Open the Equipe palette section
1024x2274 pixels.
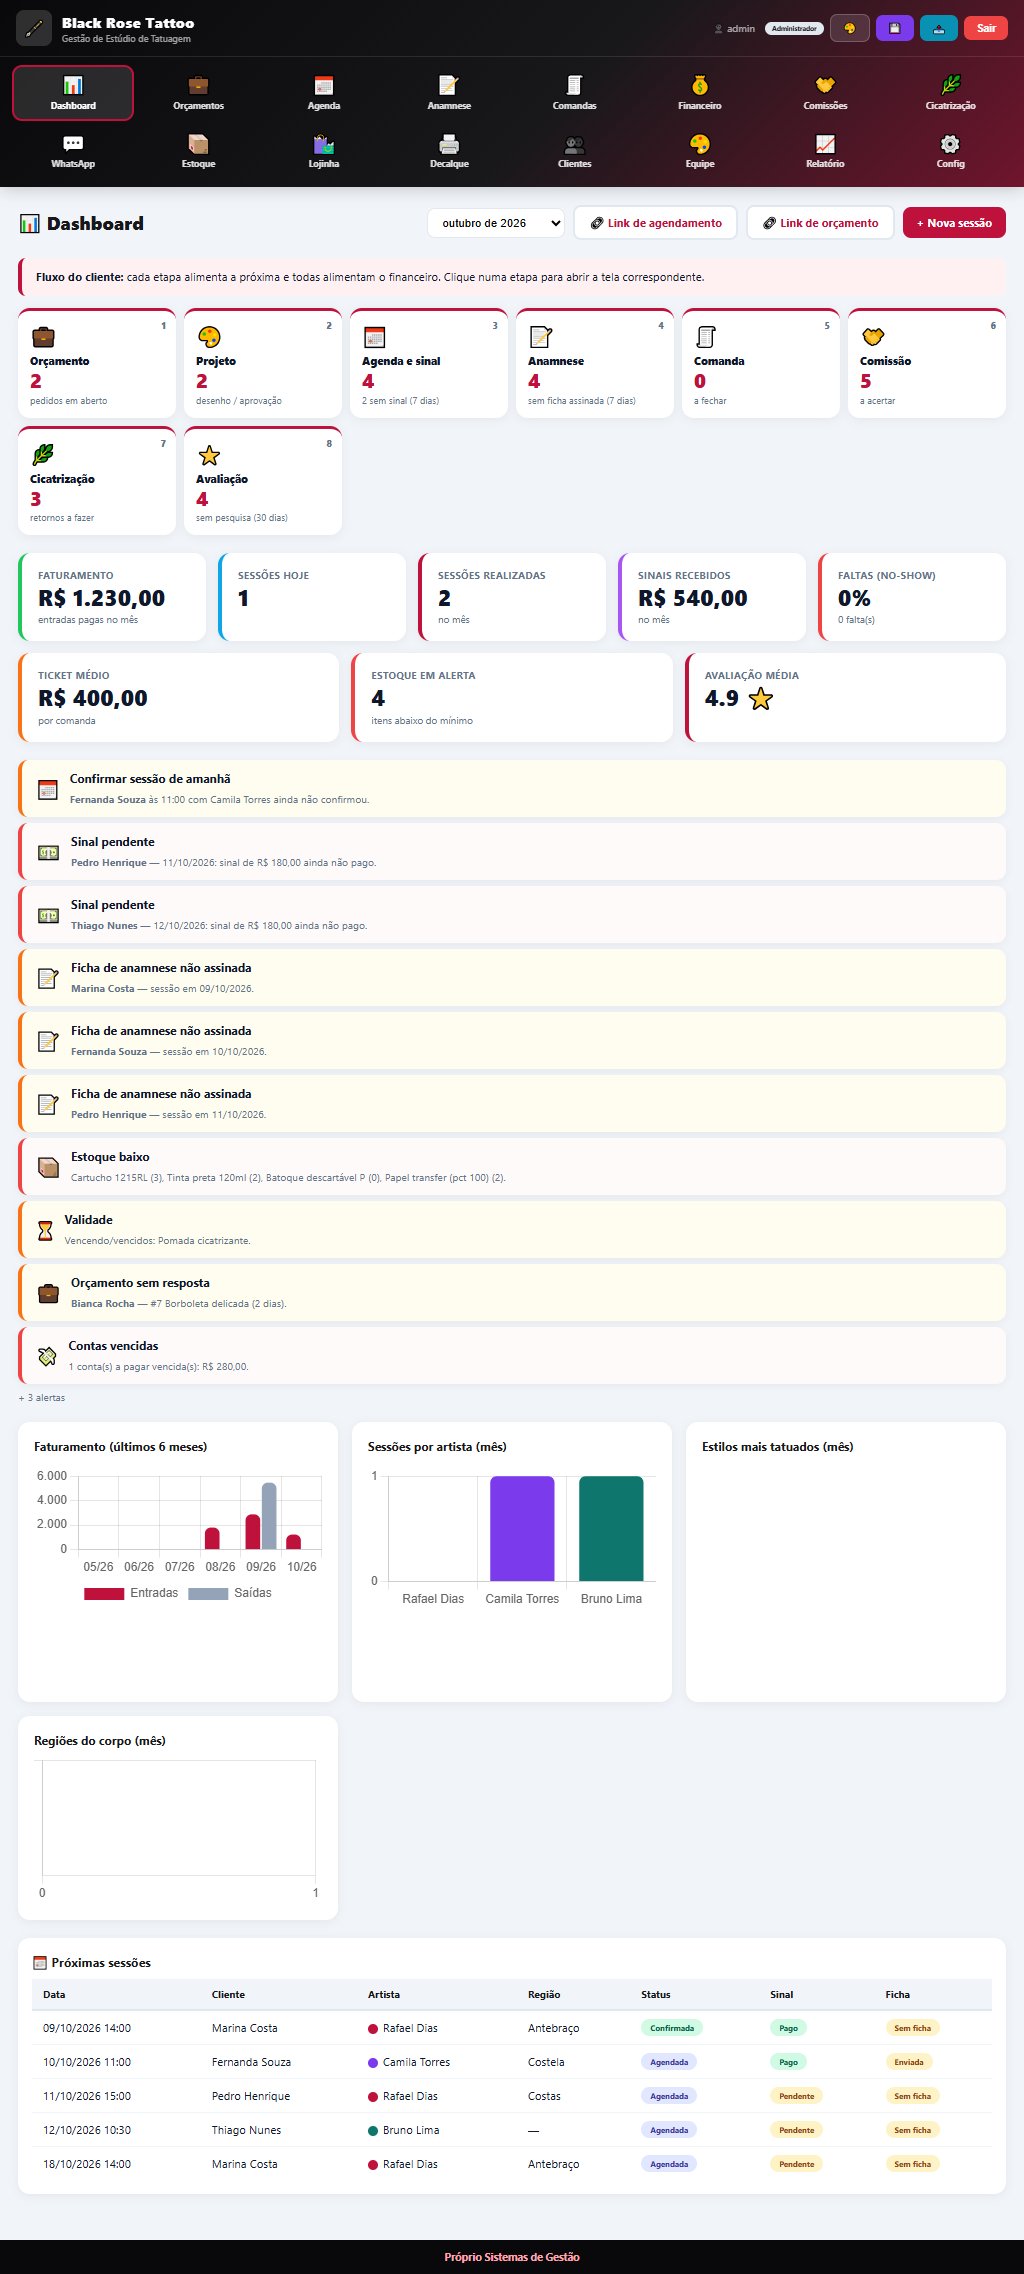[700, 151]
